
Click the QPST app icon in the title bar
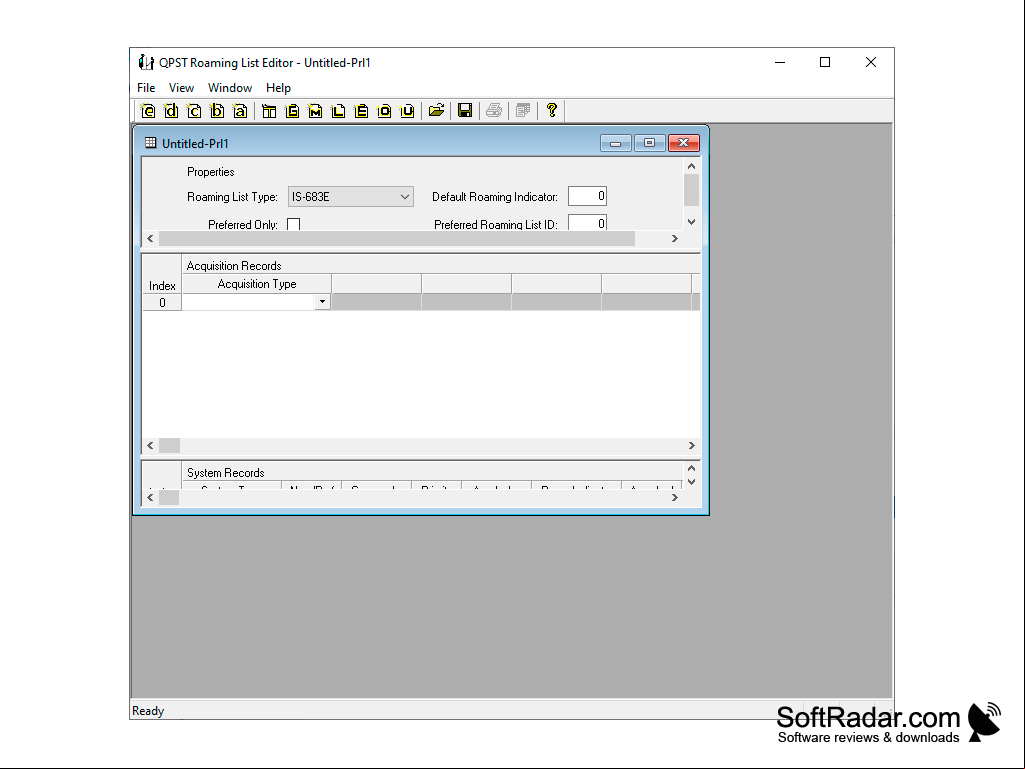click(x=146, y=62)
